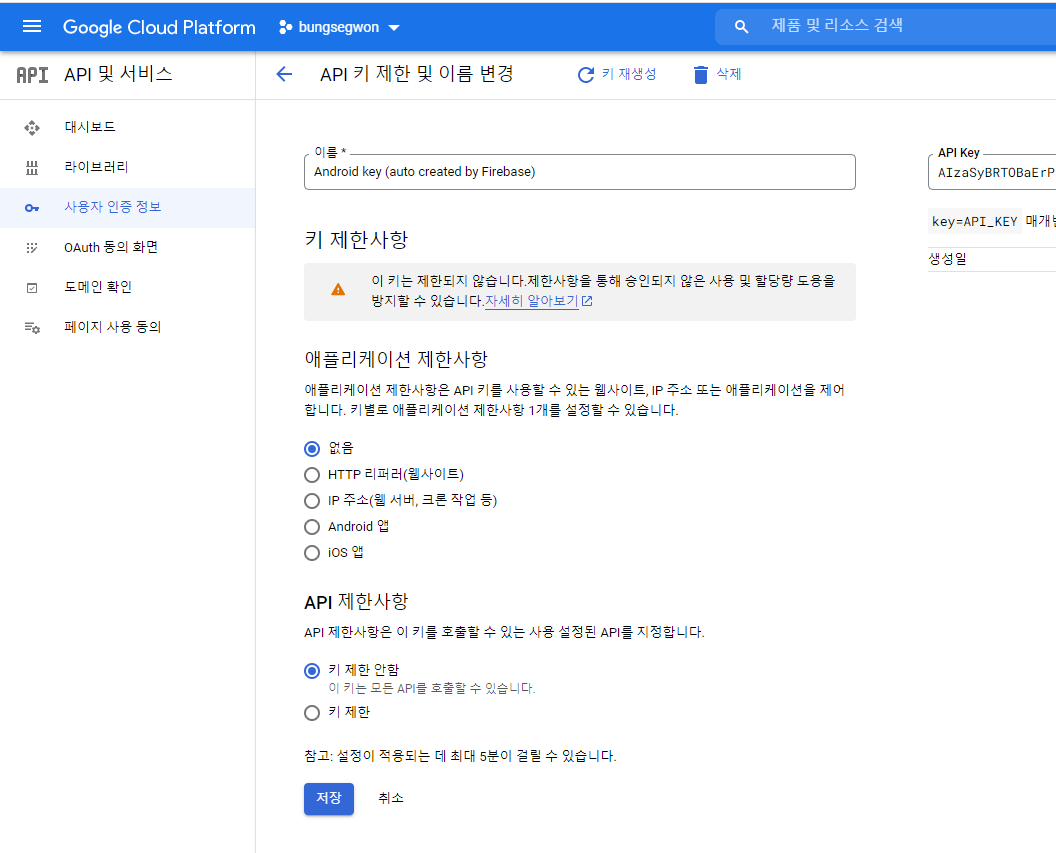
Task: Click the regenerate key refresh icon
Action: [x=586, y=75]
